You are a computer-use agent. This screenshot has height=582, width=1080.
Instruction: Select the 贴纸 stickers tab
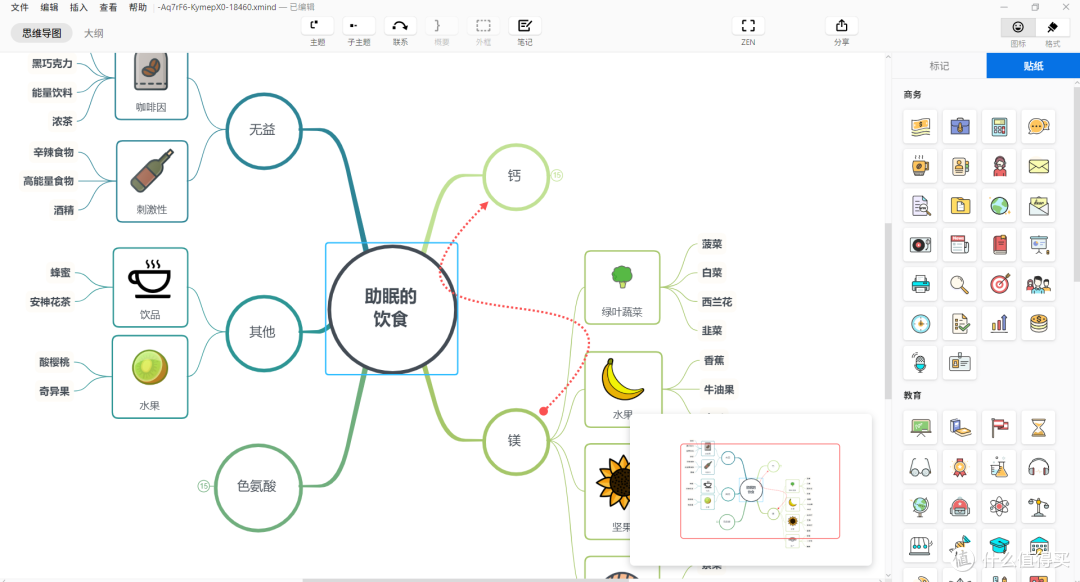click(1033, 66)
